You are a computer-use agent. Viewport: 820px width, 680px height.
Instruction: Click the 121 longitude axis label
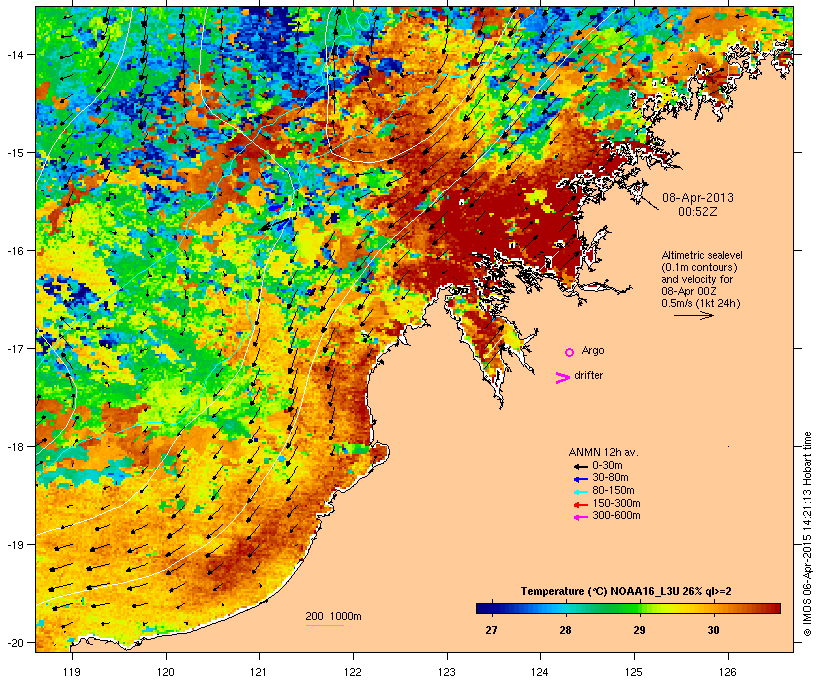[259, 672]
